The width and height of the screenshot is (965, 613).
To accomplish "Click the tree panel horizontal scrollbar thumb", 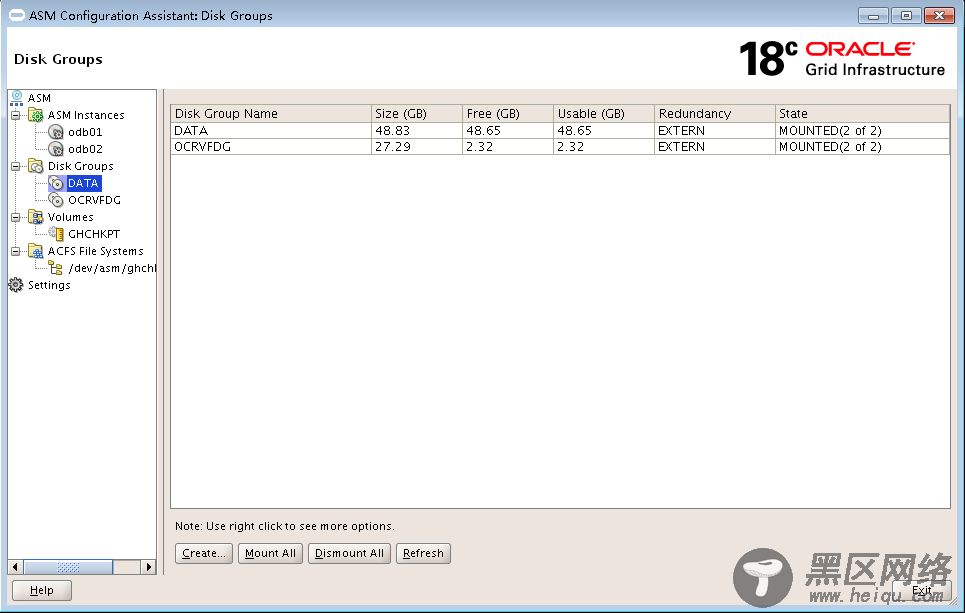I will click(68, 567).
